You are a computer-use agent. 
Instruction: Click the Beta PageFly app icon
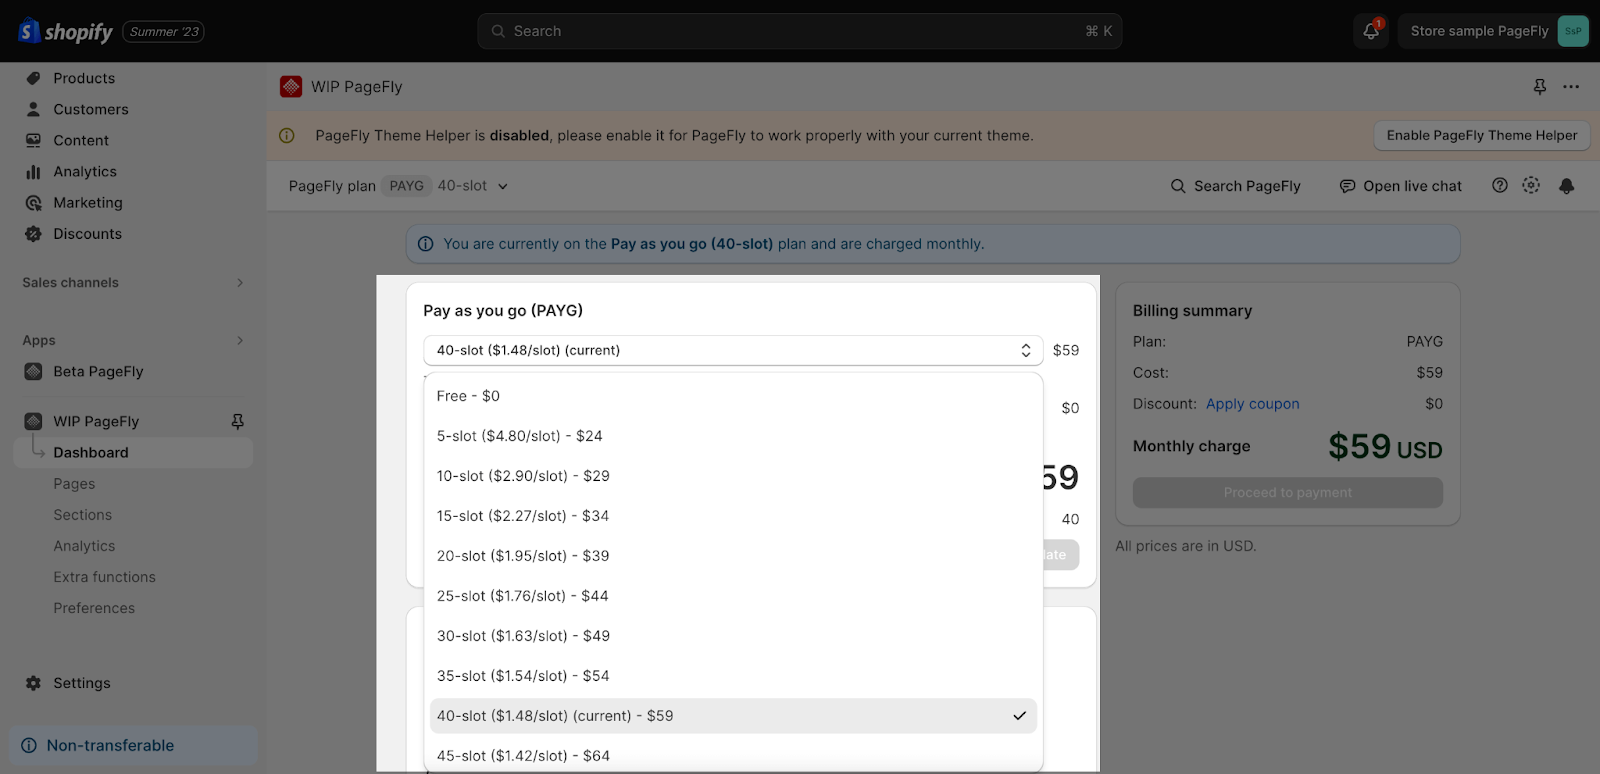click(x=33, y=371)
